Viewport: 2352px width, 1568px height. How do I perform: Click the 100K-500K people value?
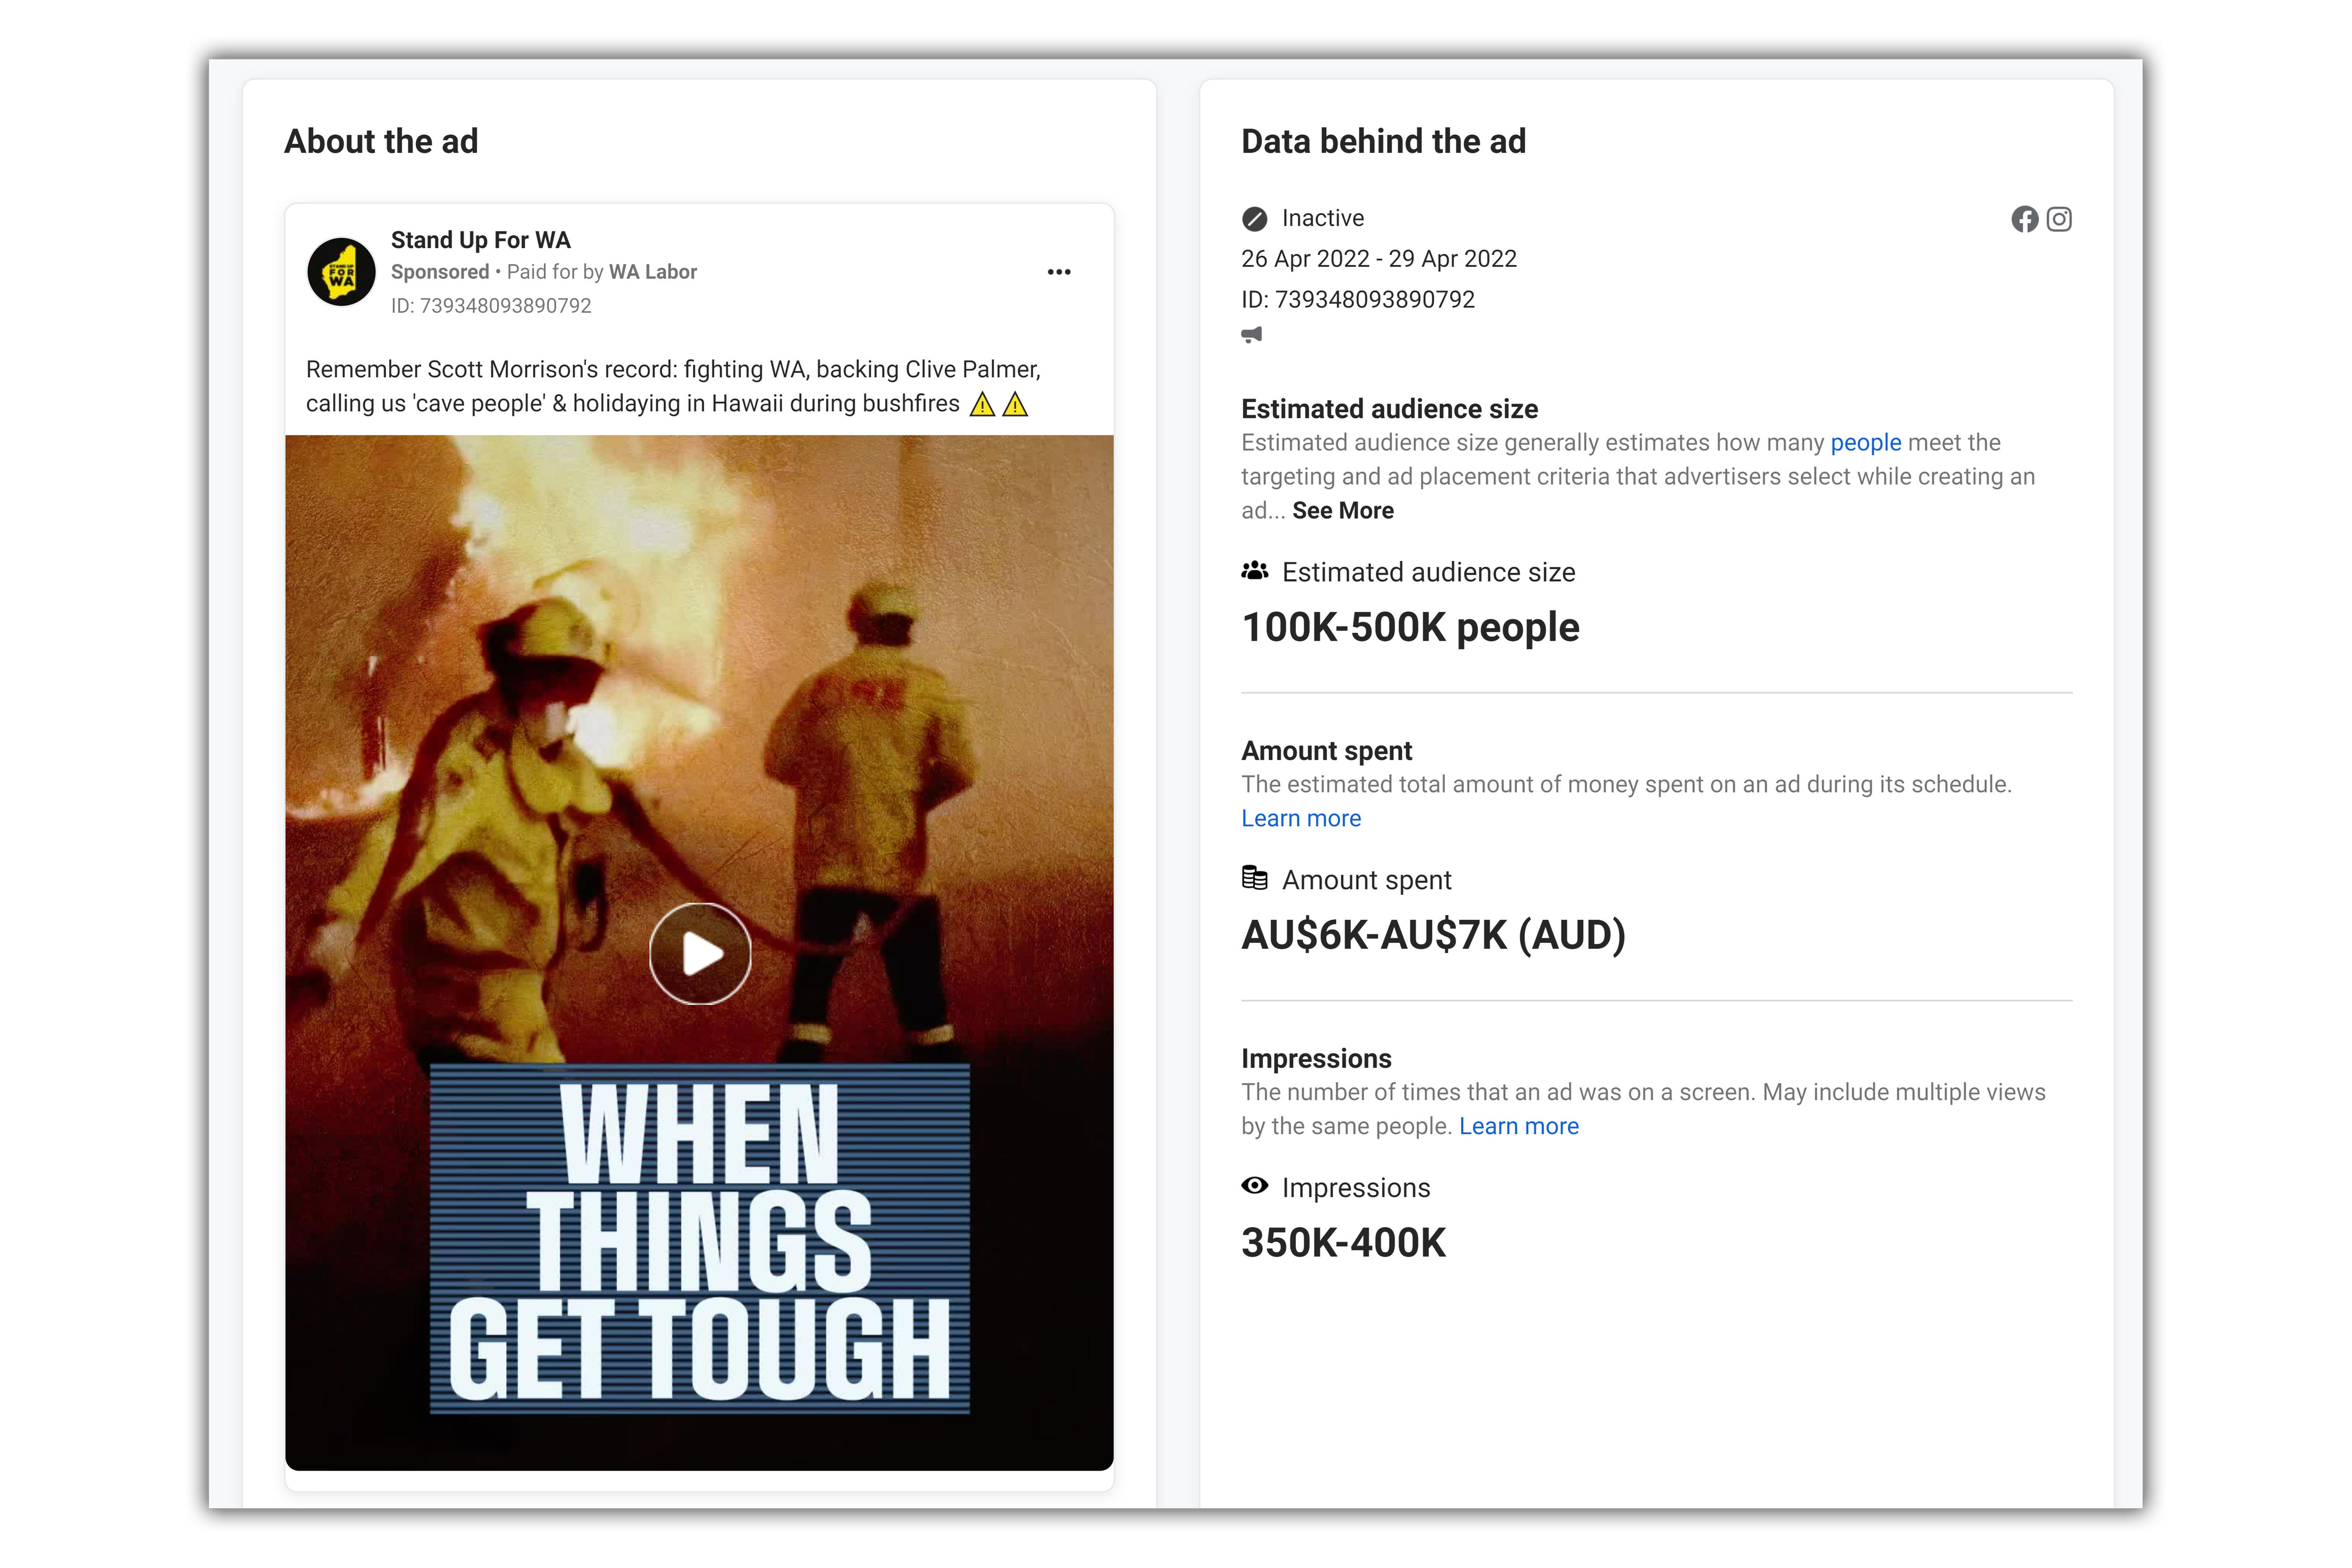point(1410,628)
